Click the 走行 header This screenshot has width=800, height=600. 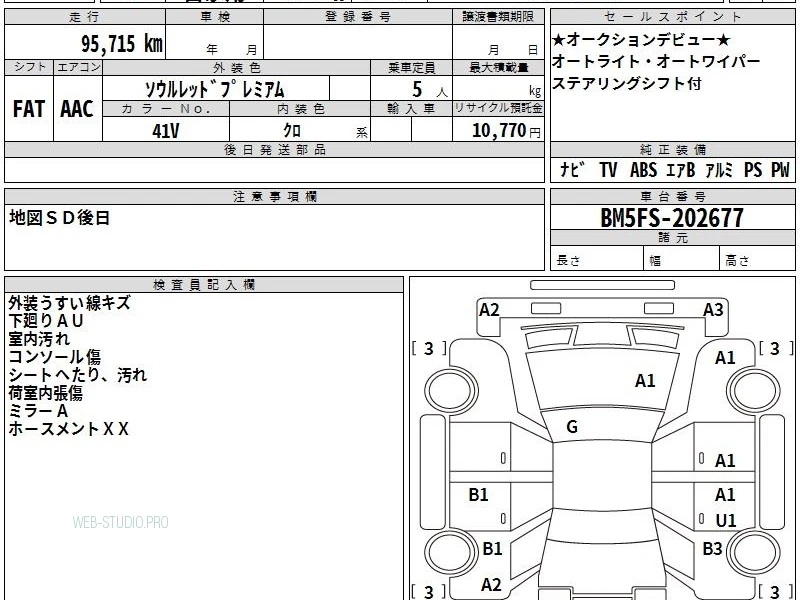click(x=85, y=16)
